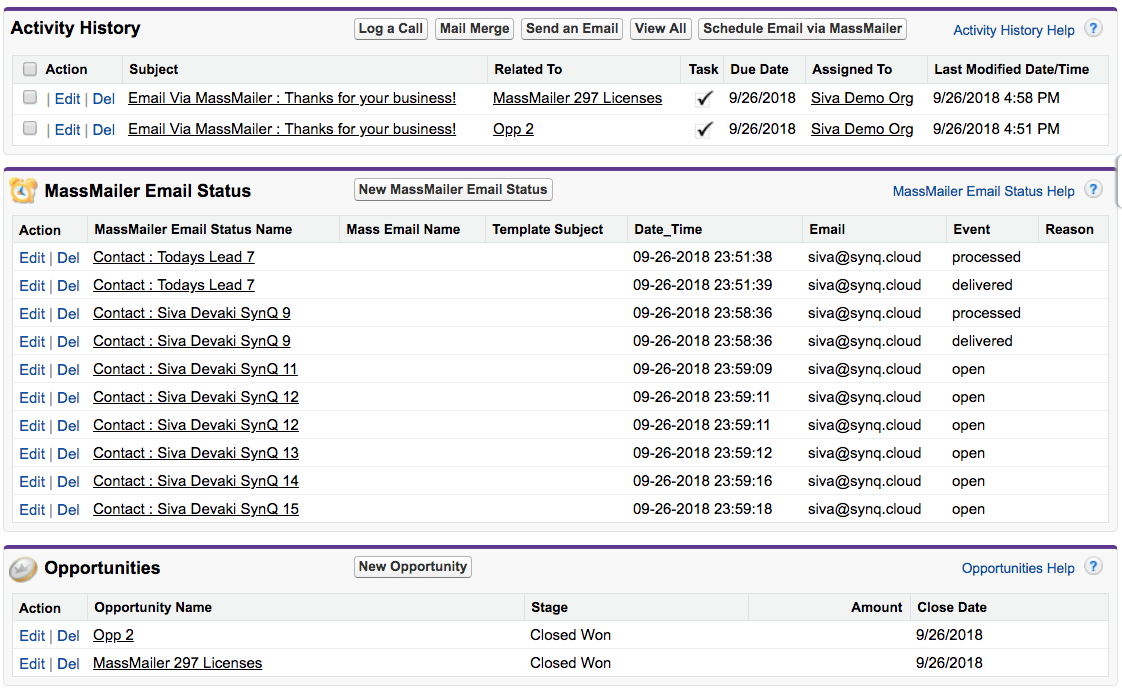Click the MassMailer Email Status help icon
The image size is (1122, 691).
(x=1093, y=190)
